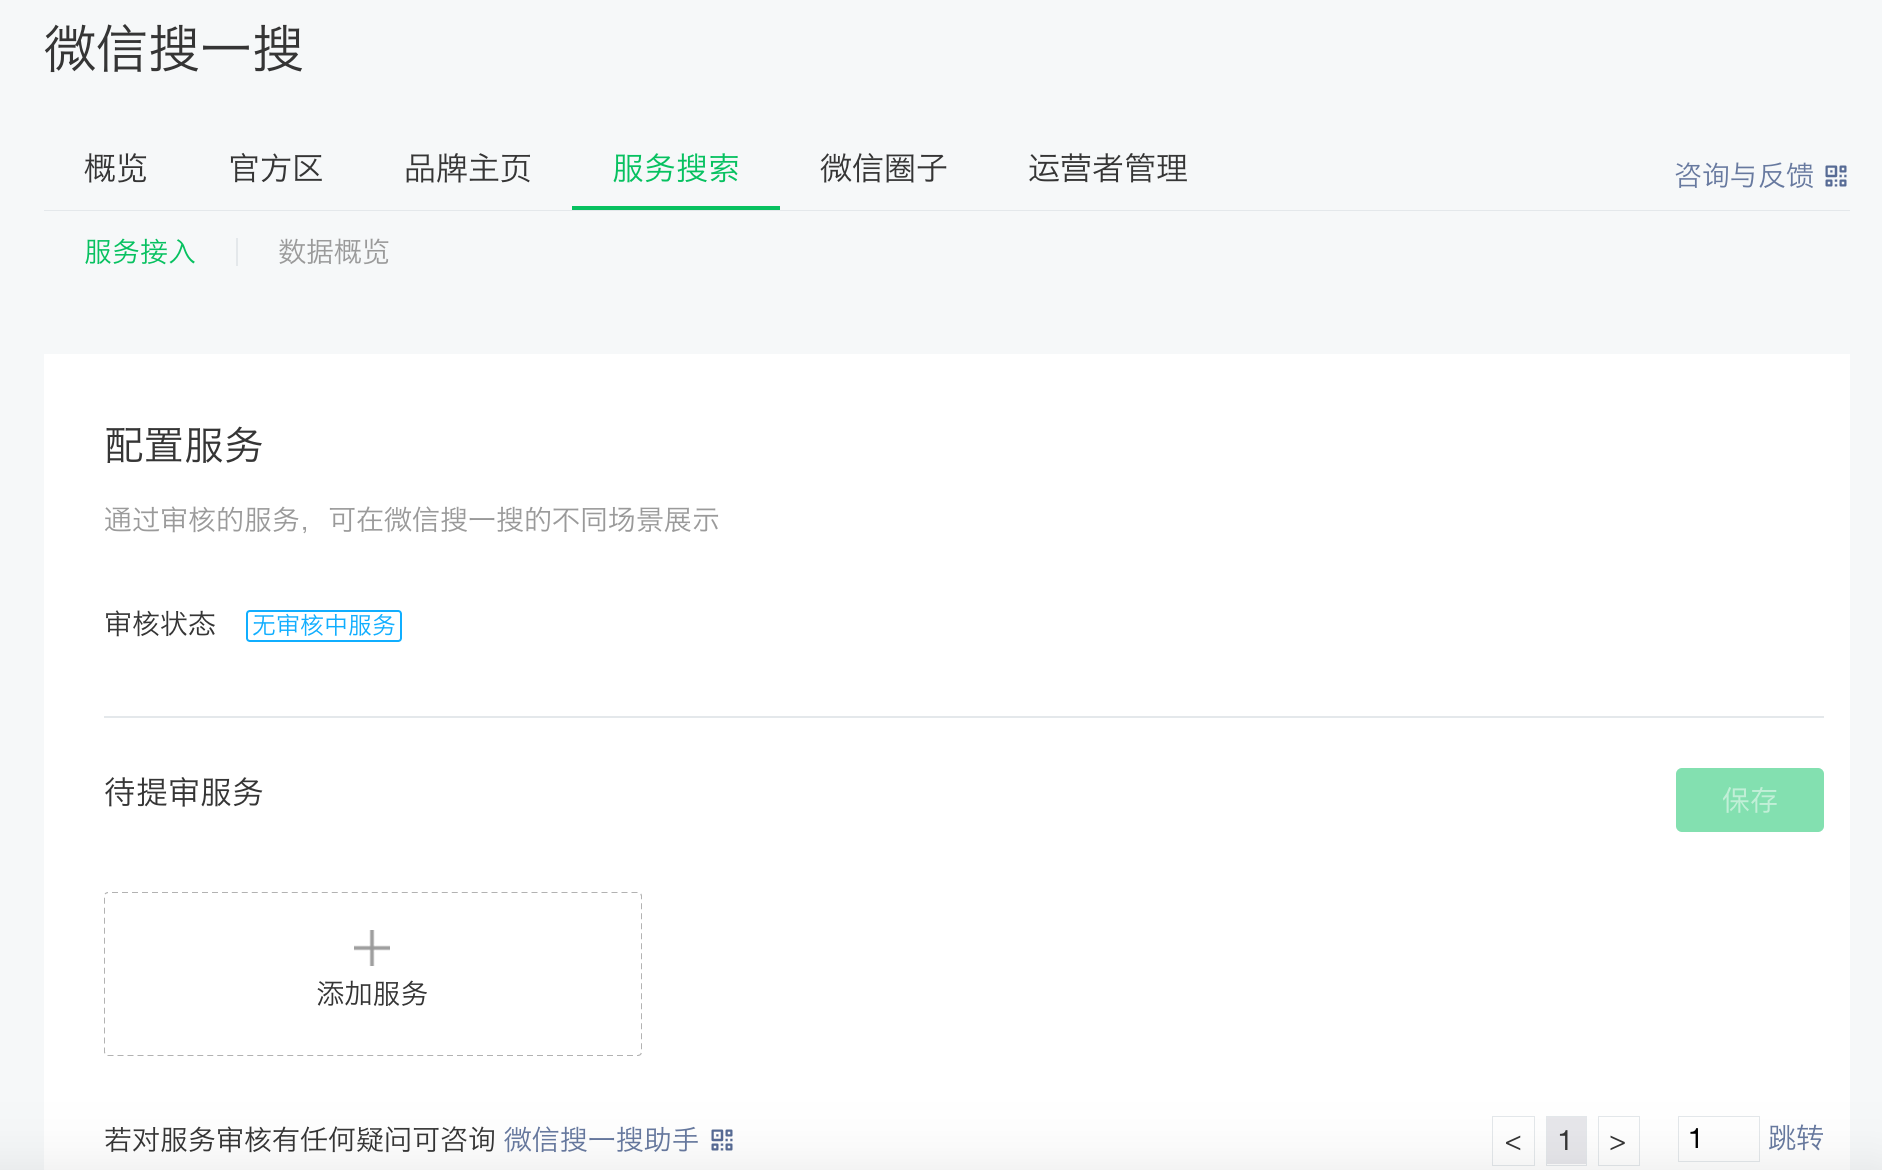Show the QR code icon beside 咨询与反馈
The image size is (1882, 1170).
[1836, 177]
